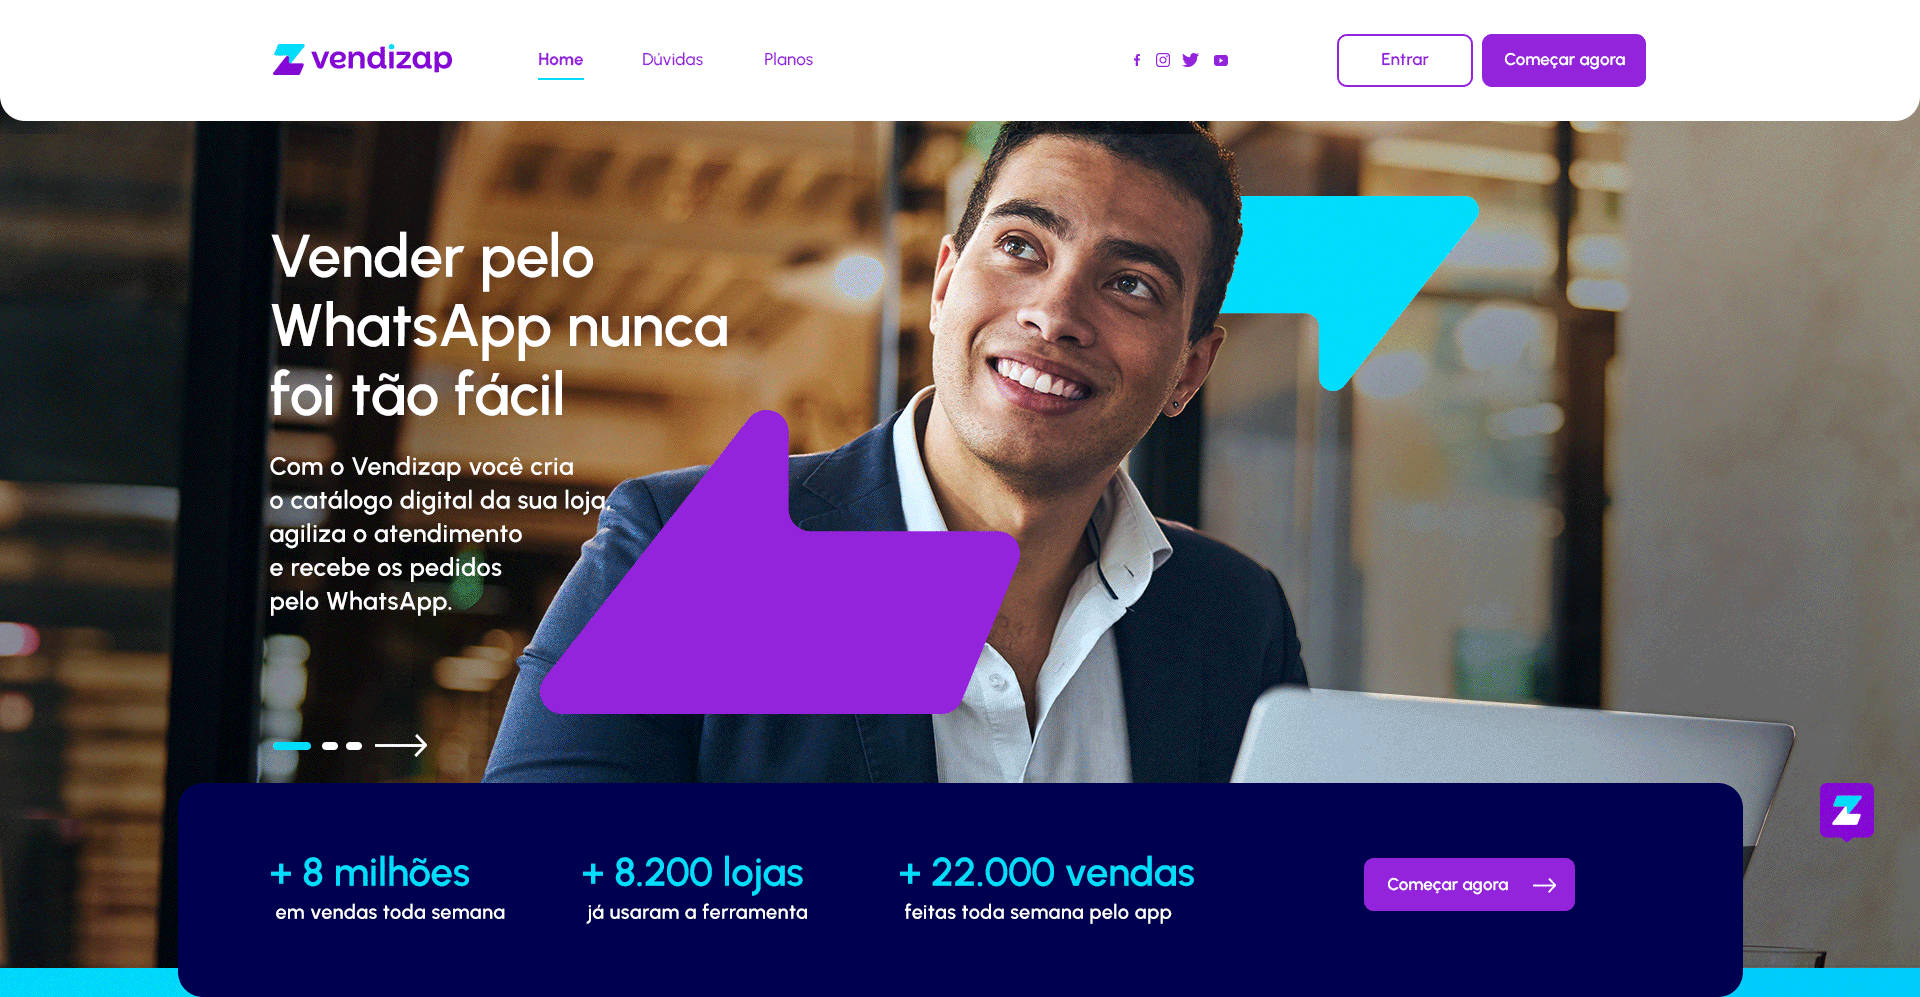The width and height of the screenshot is (1920, 997).
Task: Click arrow inside bottom Começar agora button
Action: [x=1544, y=885]
